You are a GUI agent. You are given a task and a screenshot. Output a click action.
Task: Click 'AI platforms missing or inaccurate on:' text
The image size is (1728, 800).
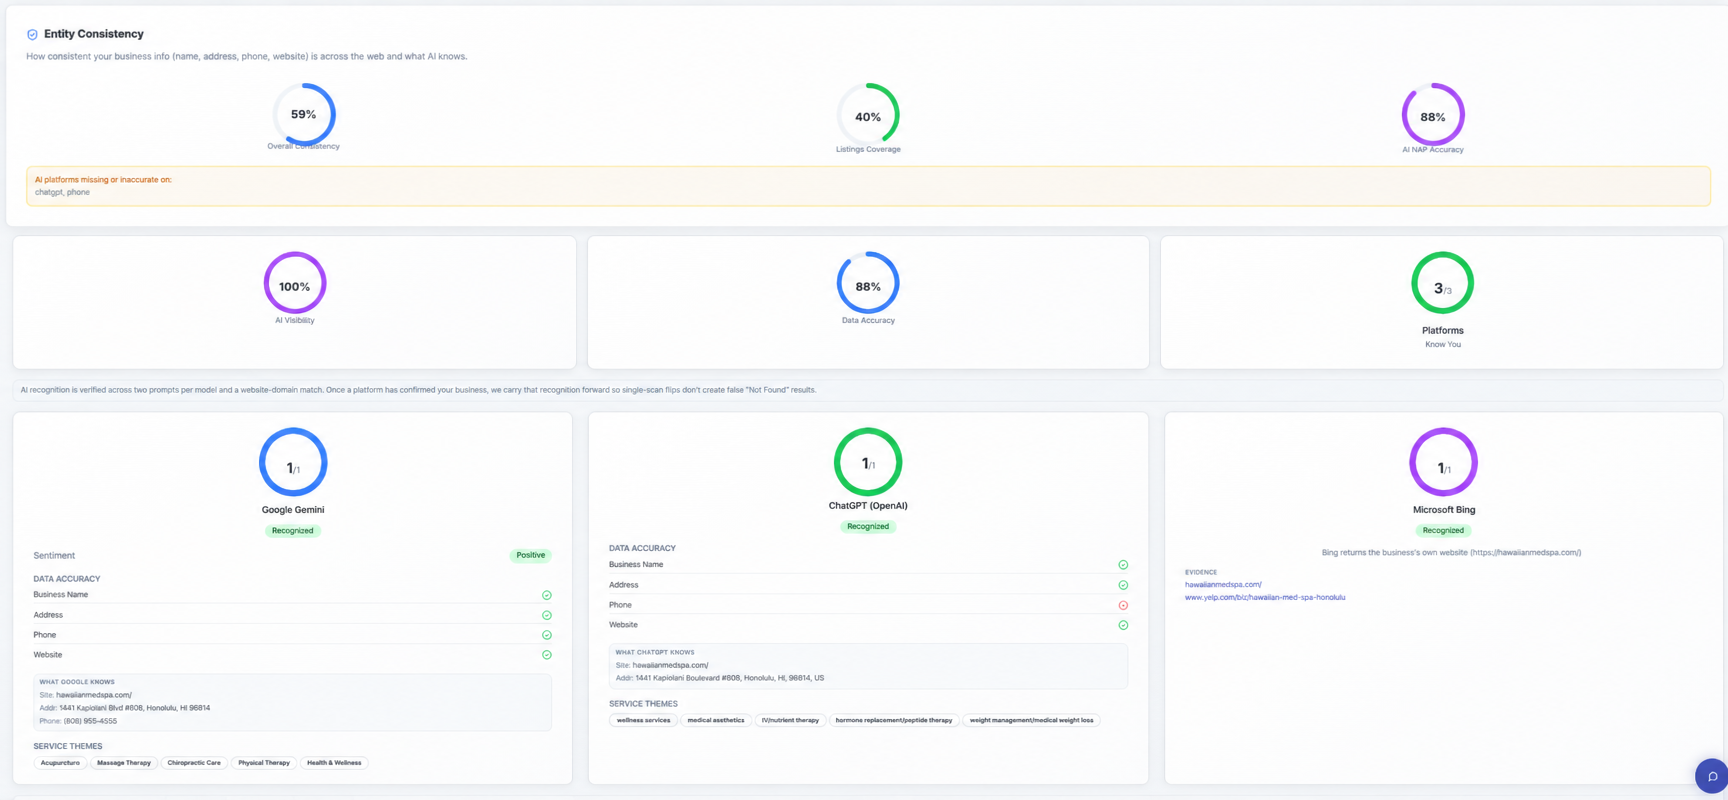coord(103,180)
